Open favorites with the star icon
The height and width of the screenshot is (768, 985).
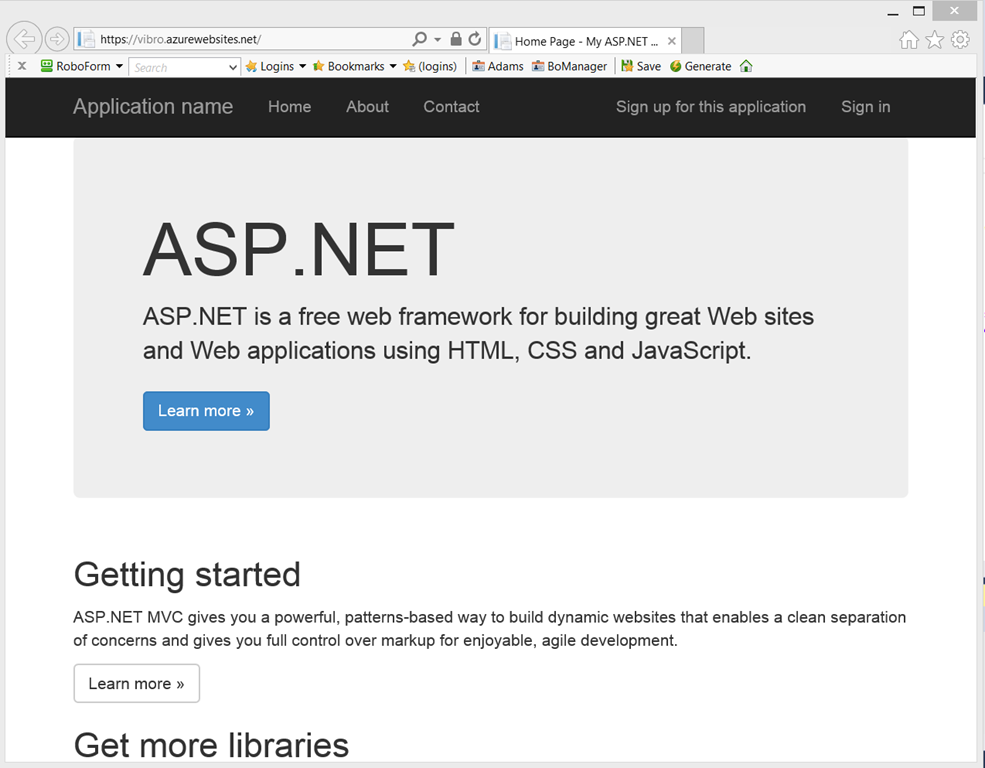pos(935,40)
